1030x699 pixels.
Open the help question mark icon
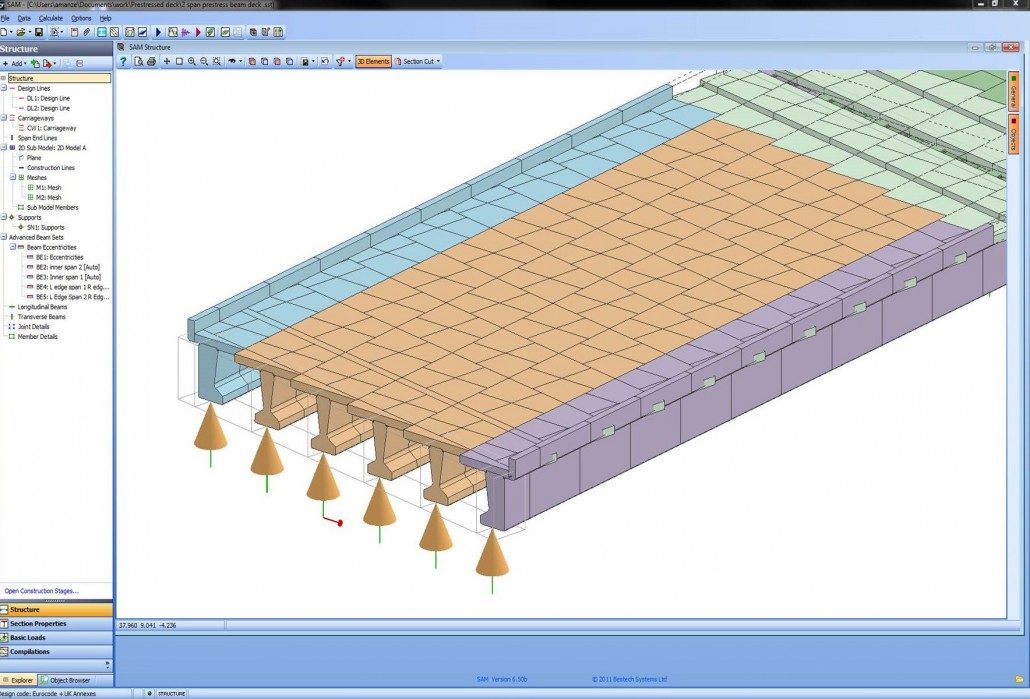point(124,62)
